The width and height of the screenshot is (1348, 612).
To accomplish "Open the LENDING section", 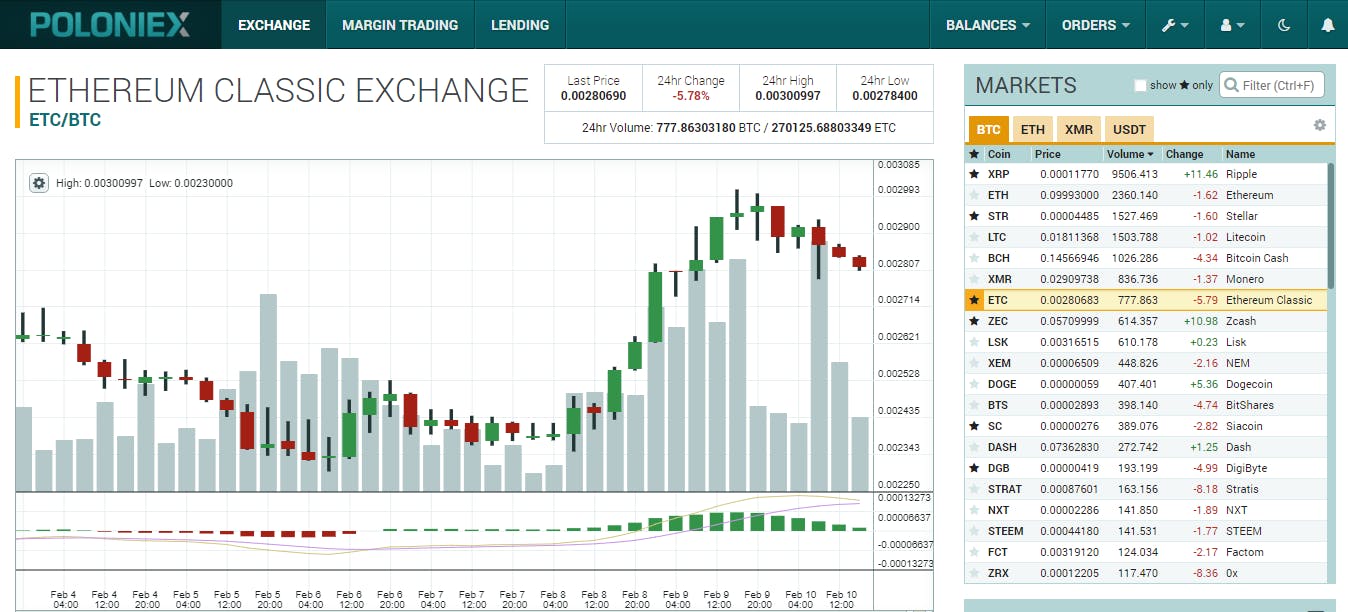I will coord(520,25).
